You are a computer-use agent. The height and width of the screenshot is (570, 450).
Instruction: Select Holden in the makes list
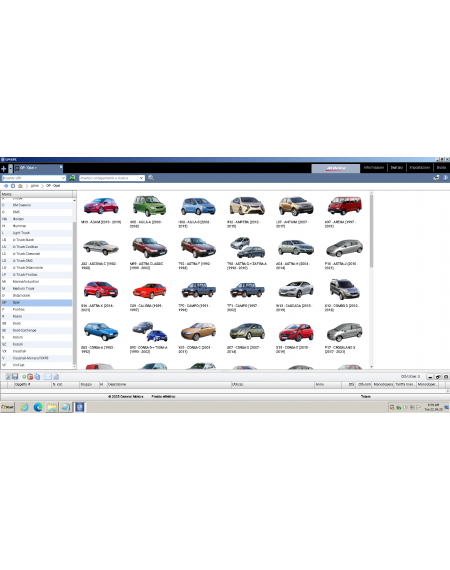click(36, 219)
